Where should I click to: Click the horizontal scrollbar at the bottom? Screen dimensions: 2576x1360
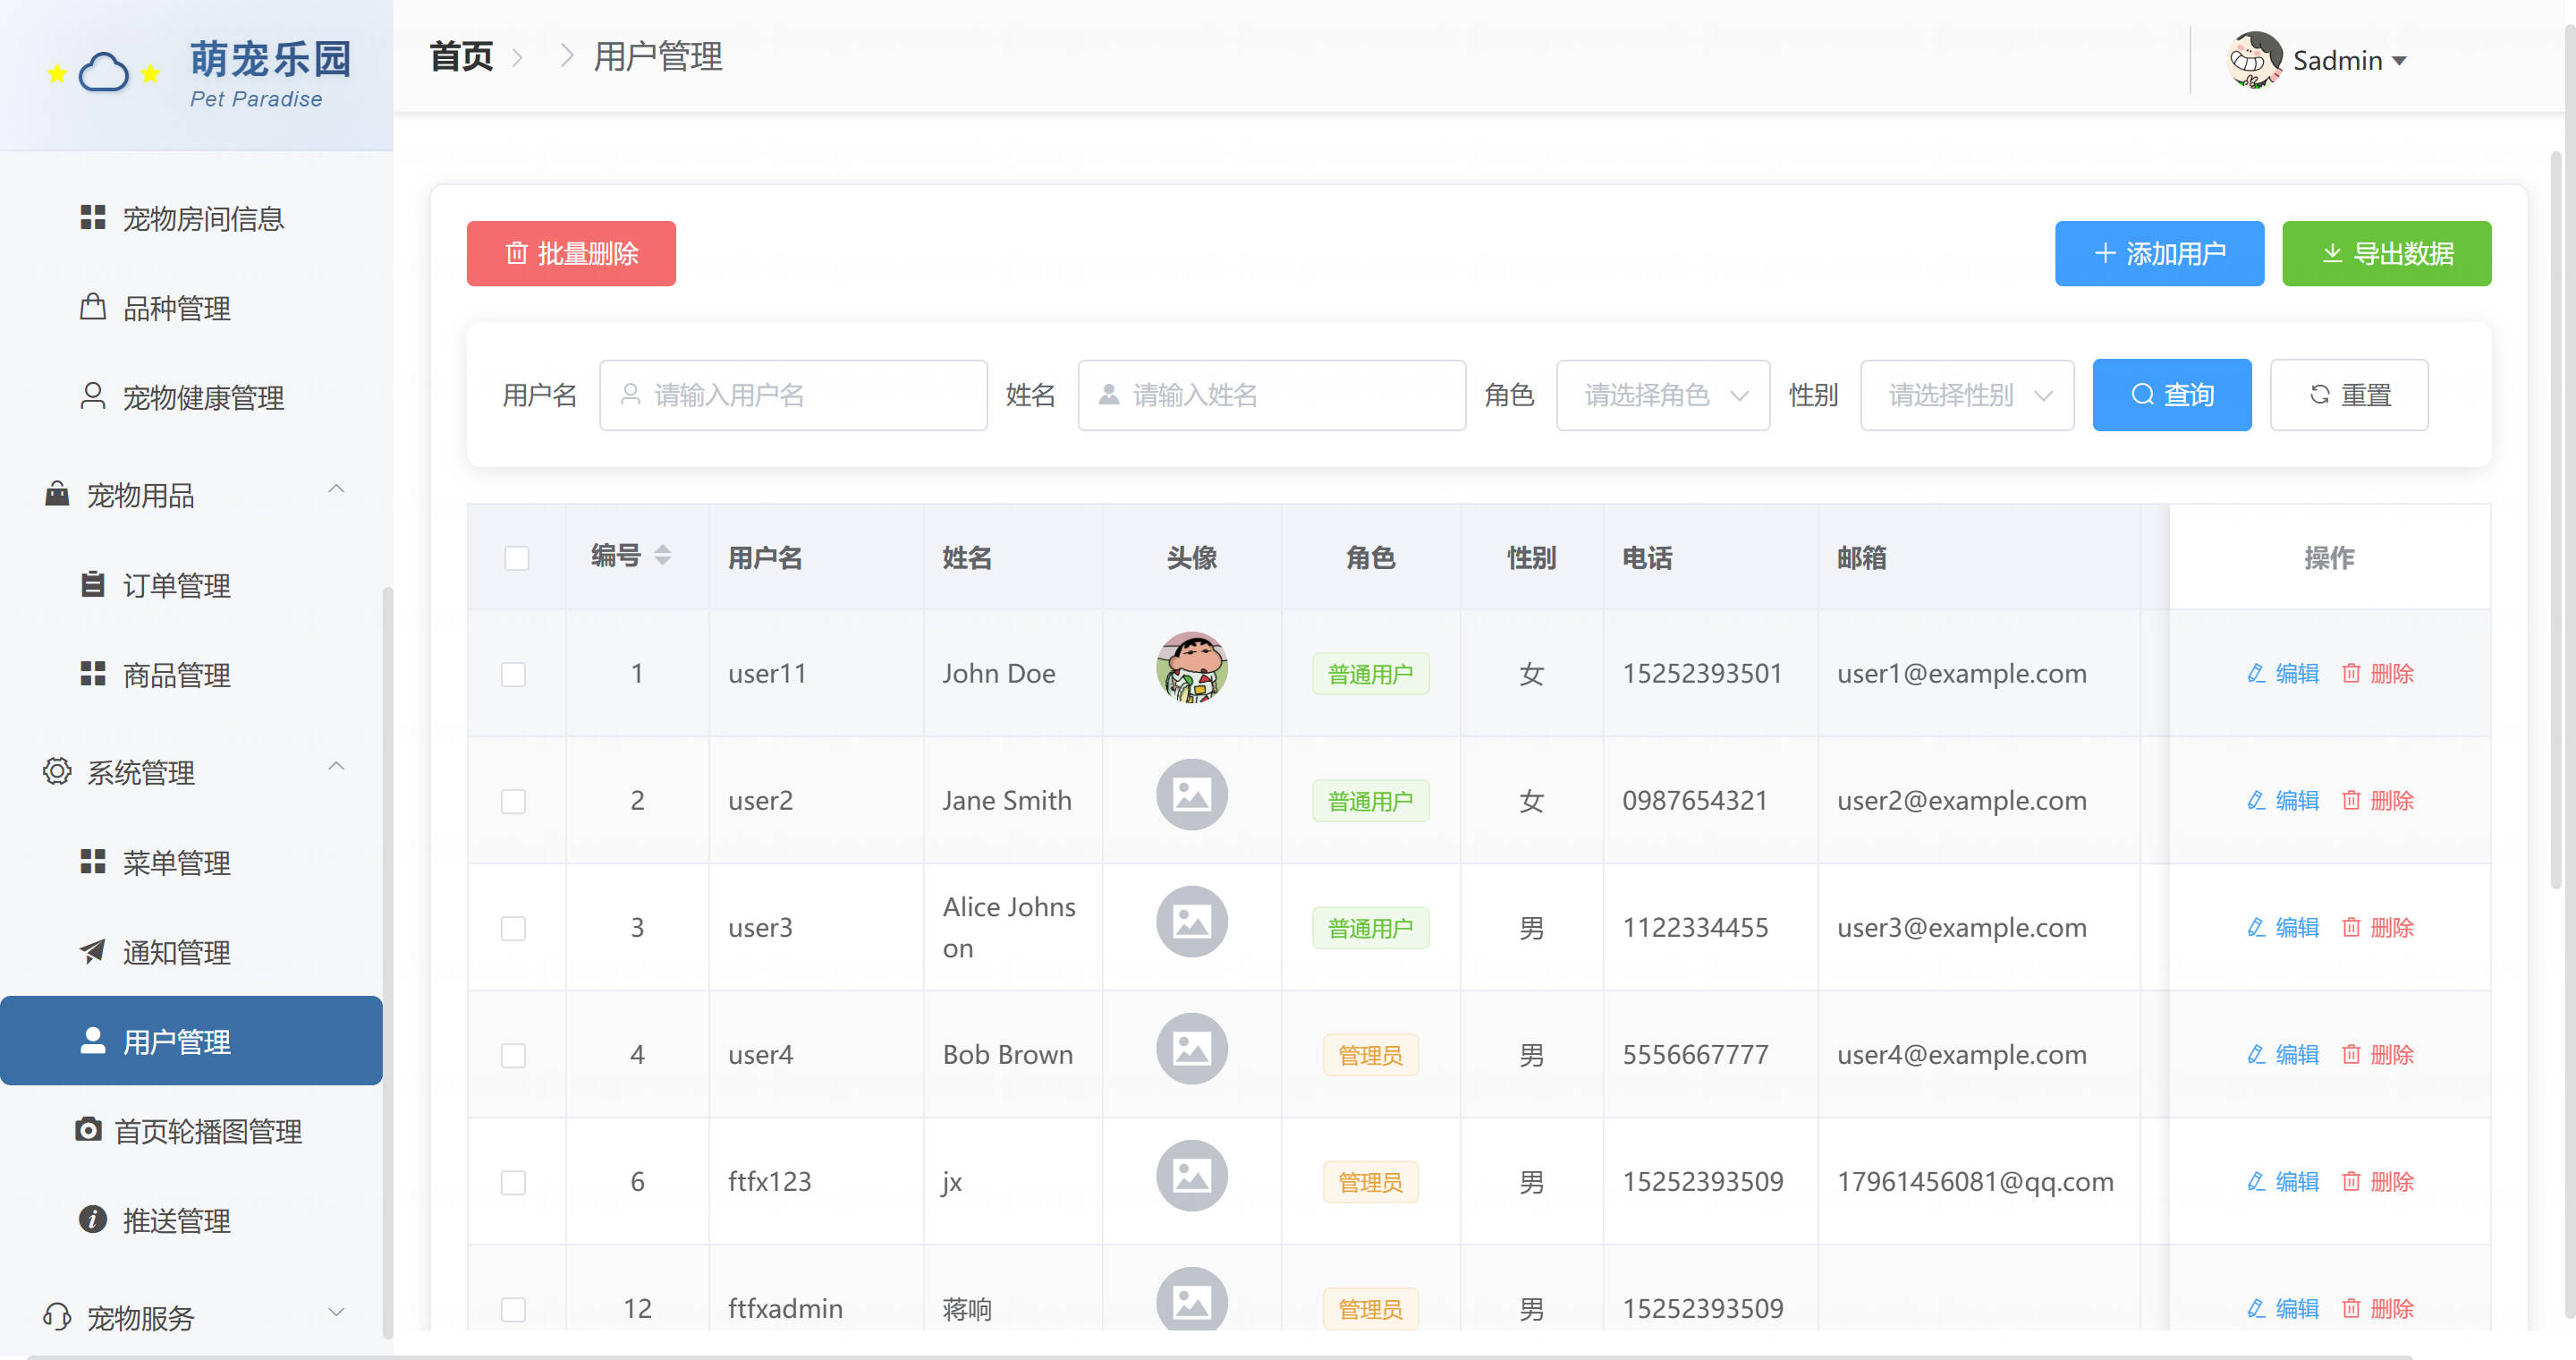1220,1356
